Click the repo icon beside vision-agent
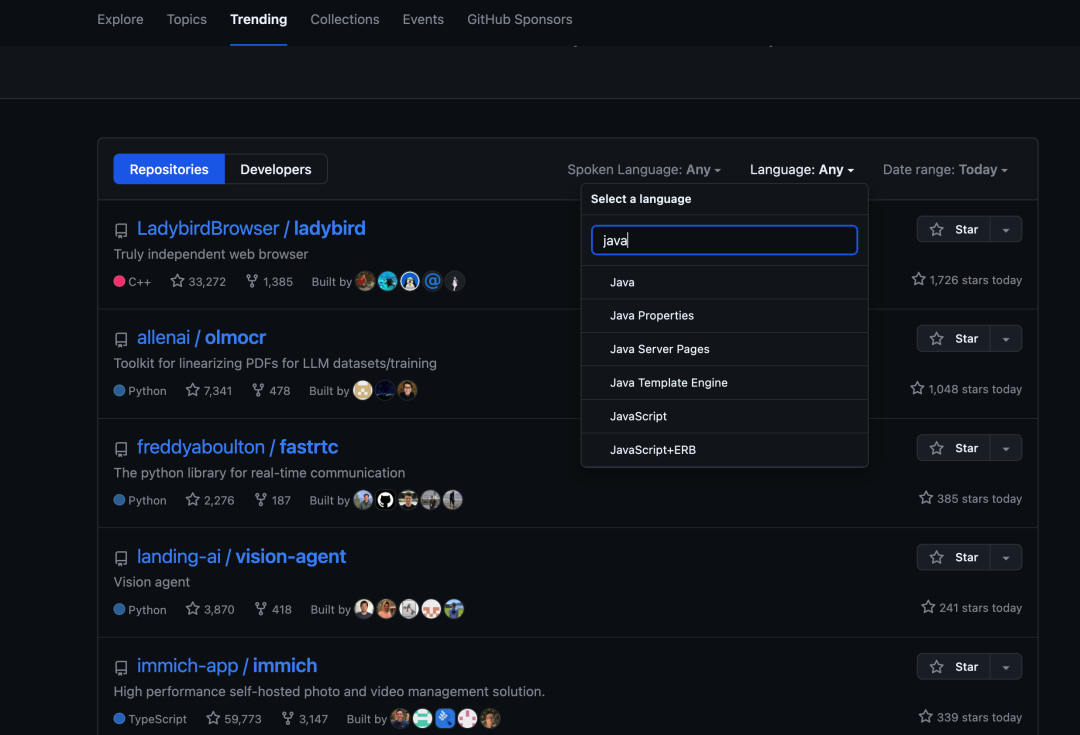 coord(121,558)
